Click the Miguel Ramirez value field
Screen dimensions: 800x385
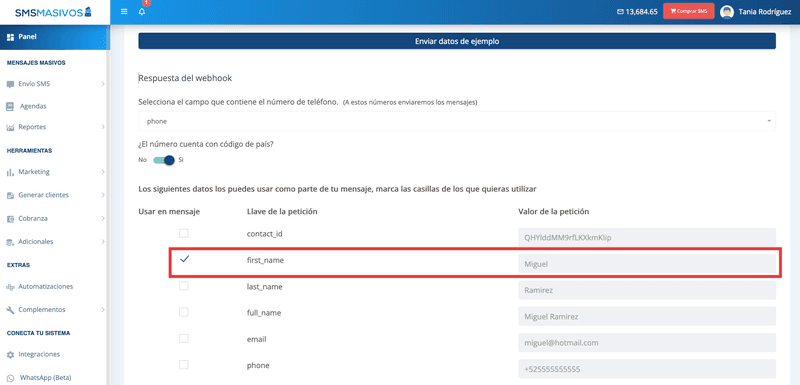tap(647, 317)
